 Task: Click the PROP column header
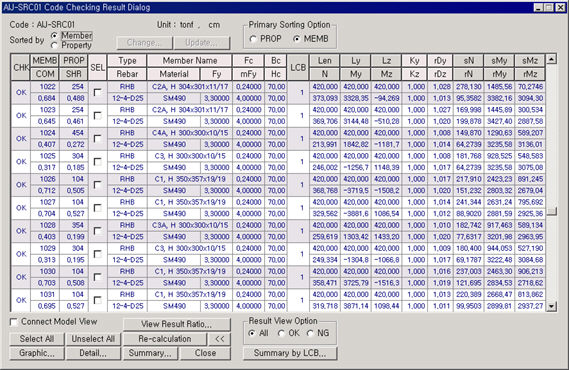[x=74, y=61]
